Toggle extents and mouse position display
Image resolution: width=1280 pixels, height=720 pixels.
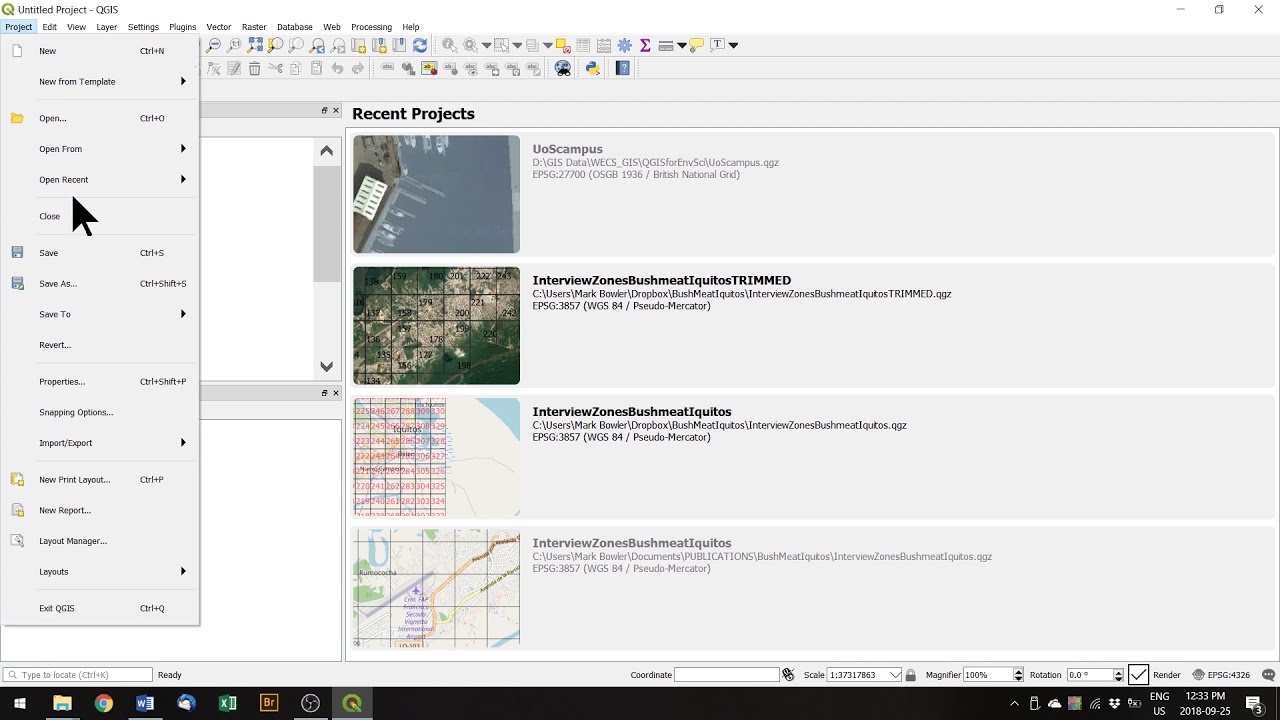click(788, 675)
